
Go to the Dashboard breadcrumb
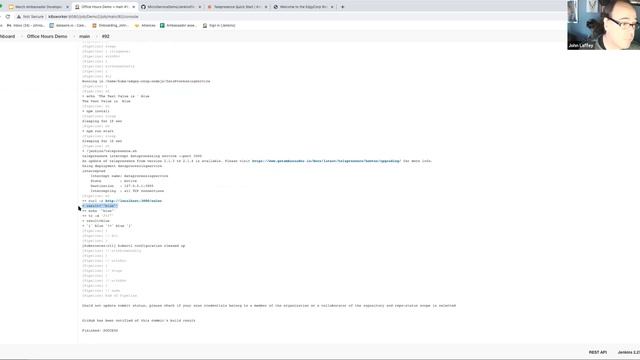click(x=7, y=36)
